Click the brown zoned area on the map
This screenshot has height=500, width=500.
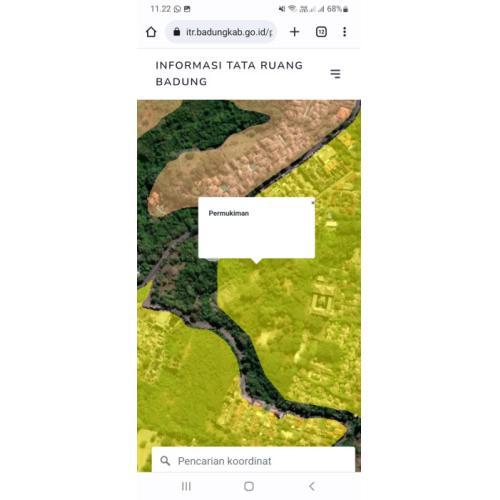click(x=233, y=160)
